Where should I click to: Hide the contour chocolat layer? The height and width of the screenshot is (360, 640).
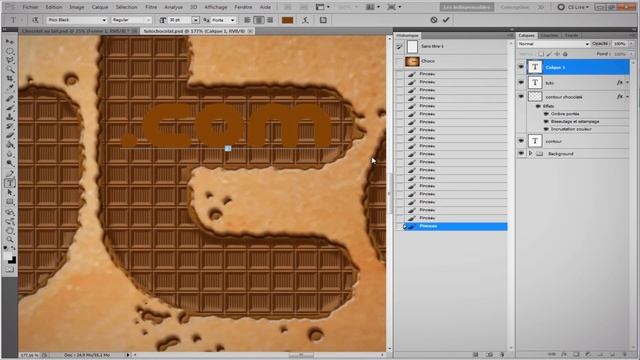521,97
